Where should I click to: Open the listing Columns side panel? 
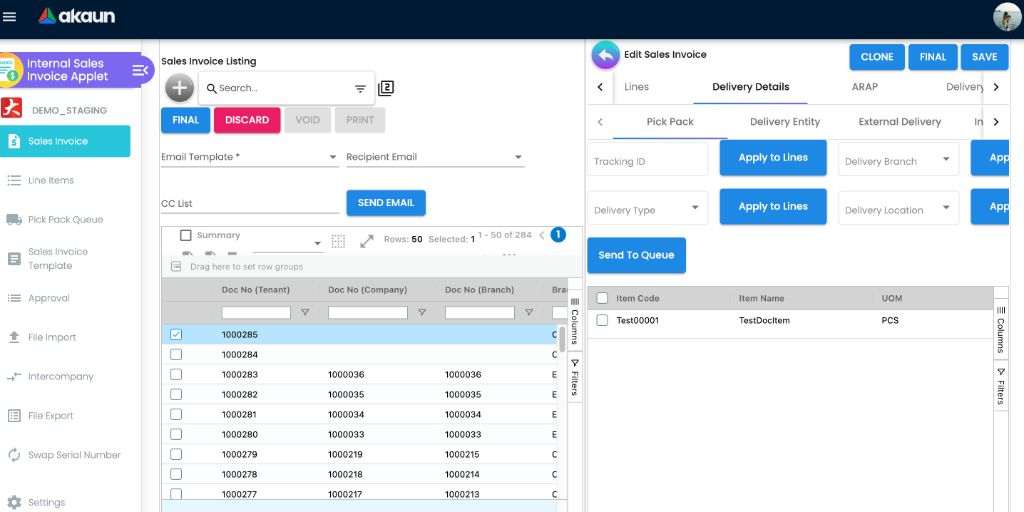click(x=575, y=319)
